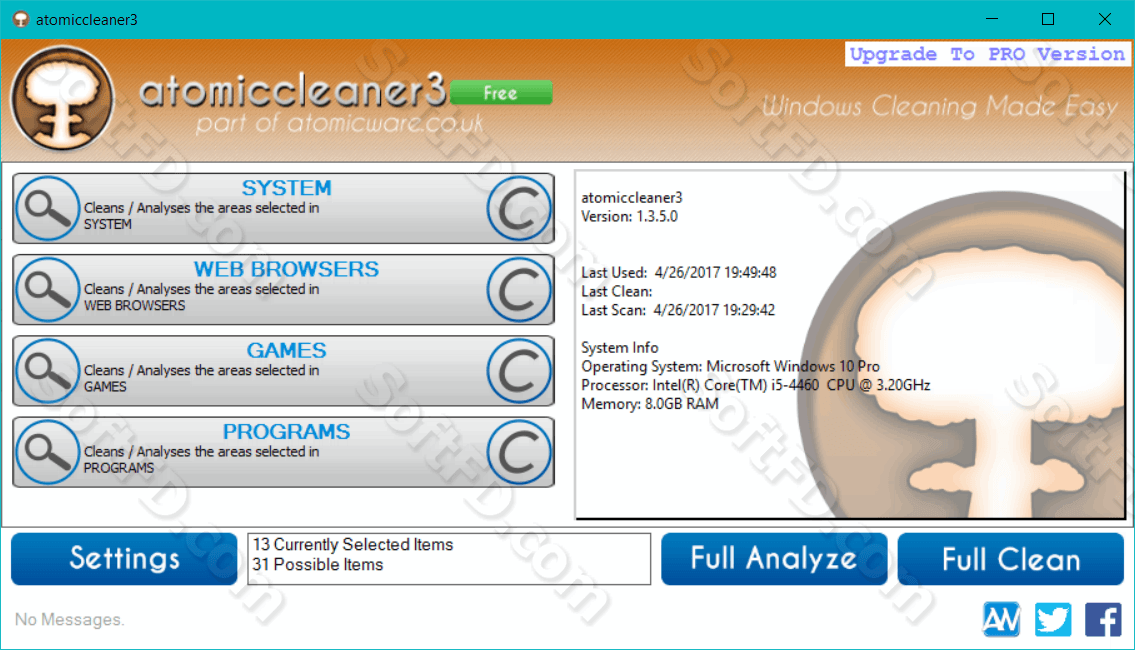Click the 'Memory: 8.0GB RAM' line
1135x650 pixels.
(x=650, y=404)
